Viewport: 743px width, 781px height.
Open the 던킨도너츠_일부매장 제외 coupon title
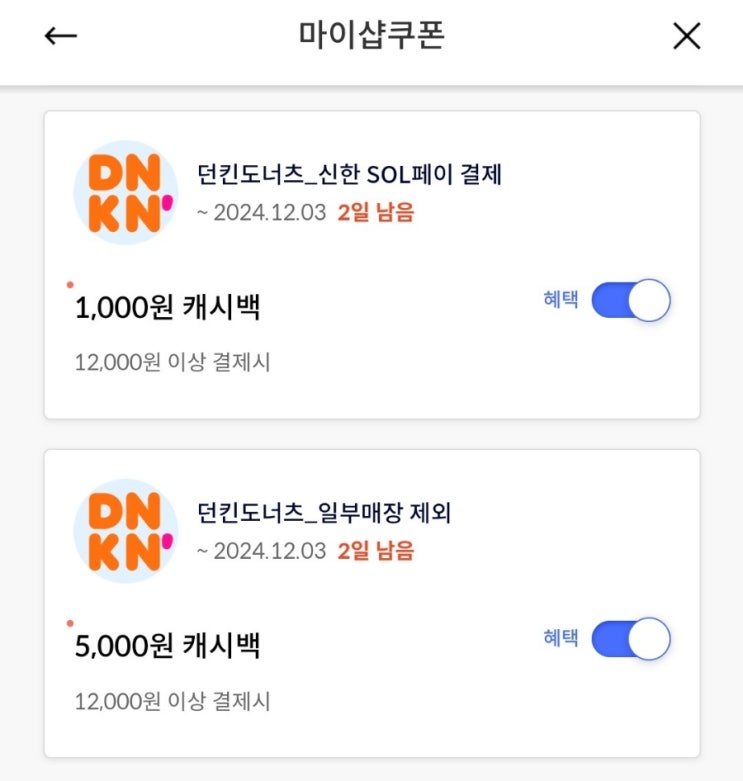click(x=325, y=514)
